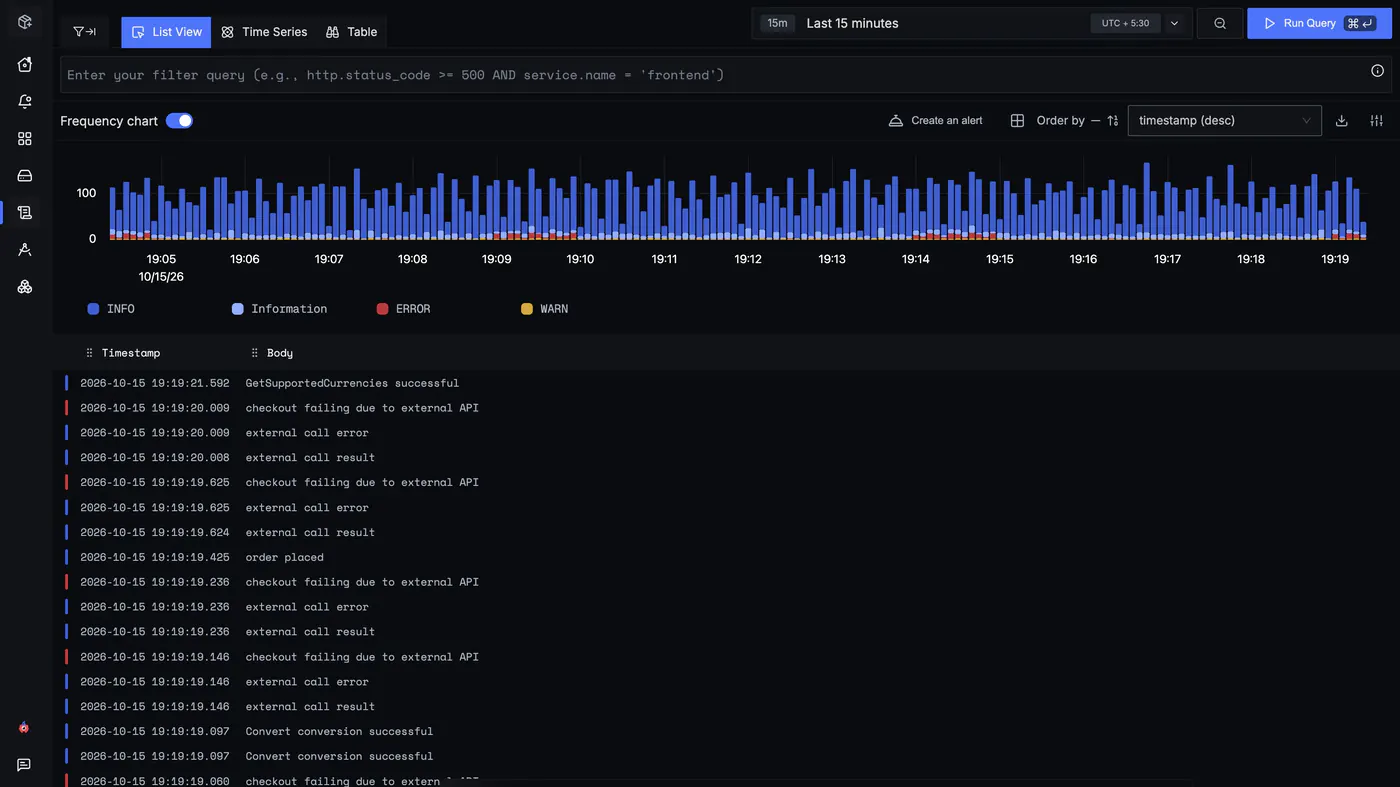Switch to the Time Series tab

pyautogui.click(x=264, y=32)
